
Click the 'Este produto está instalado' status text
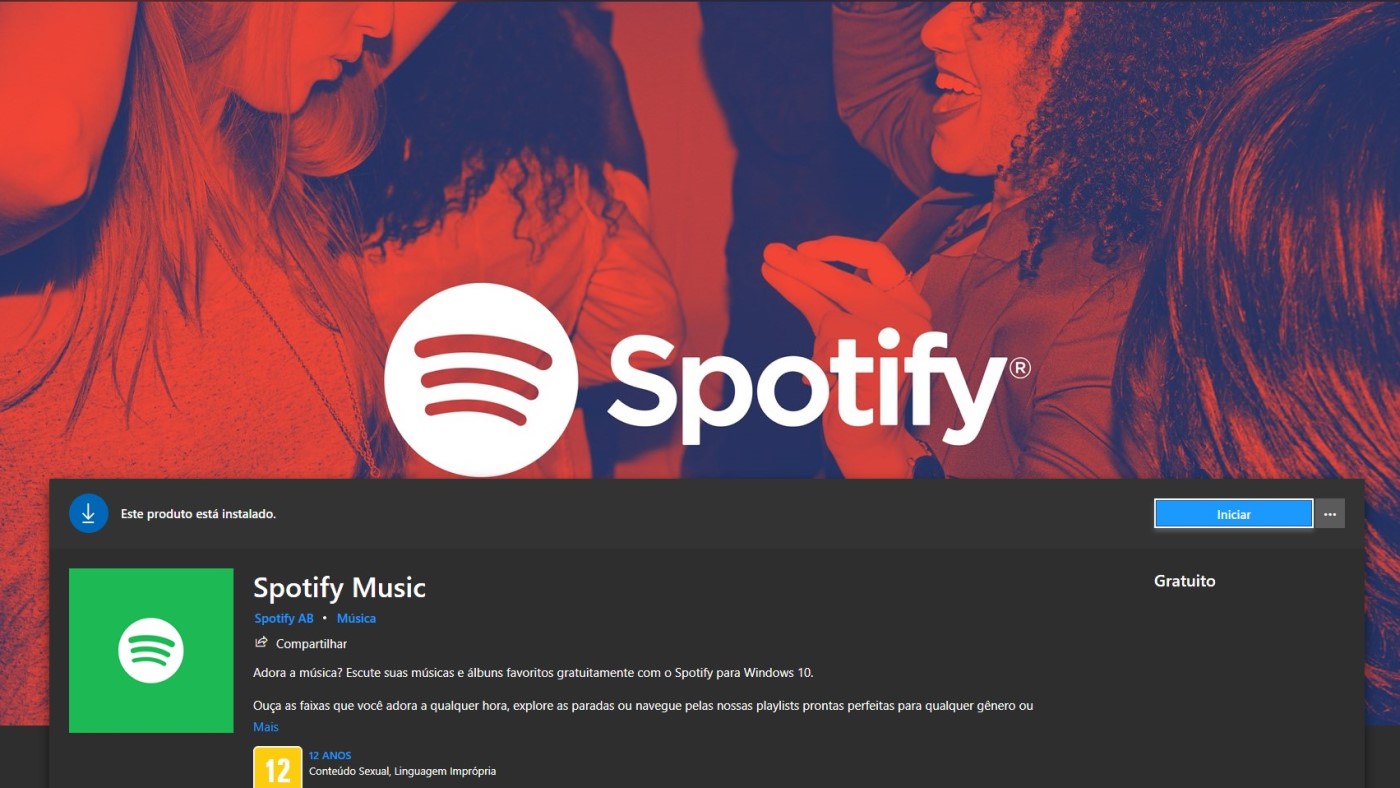tap(198, 514)
